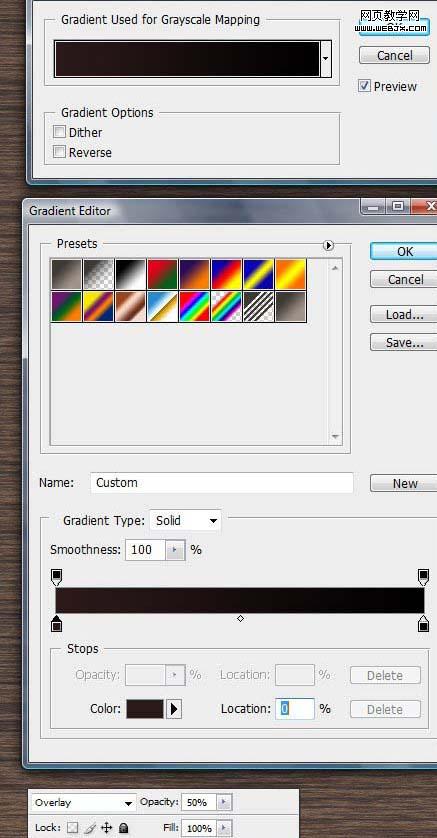Select the left opacity stop above gradient
Image resolution: width=437 pixels, height=838 pixels.
(57, 577)
